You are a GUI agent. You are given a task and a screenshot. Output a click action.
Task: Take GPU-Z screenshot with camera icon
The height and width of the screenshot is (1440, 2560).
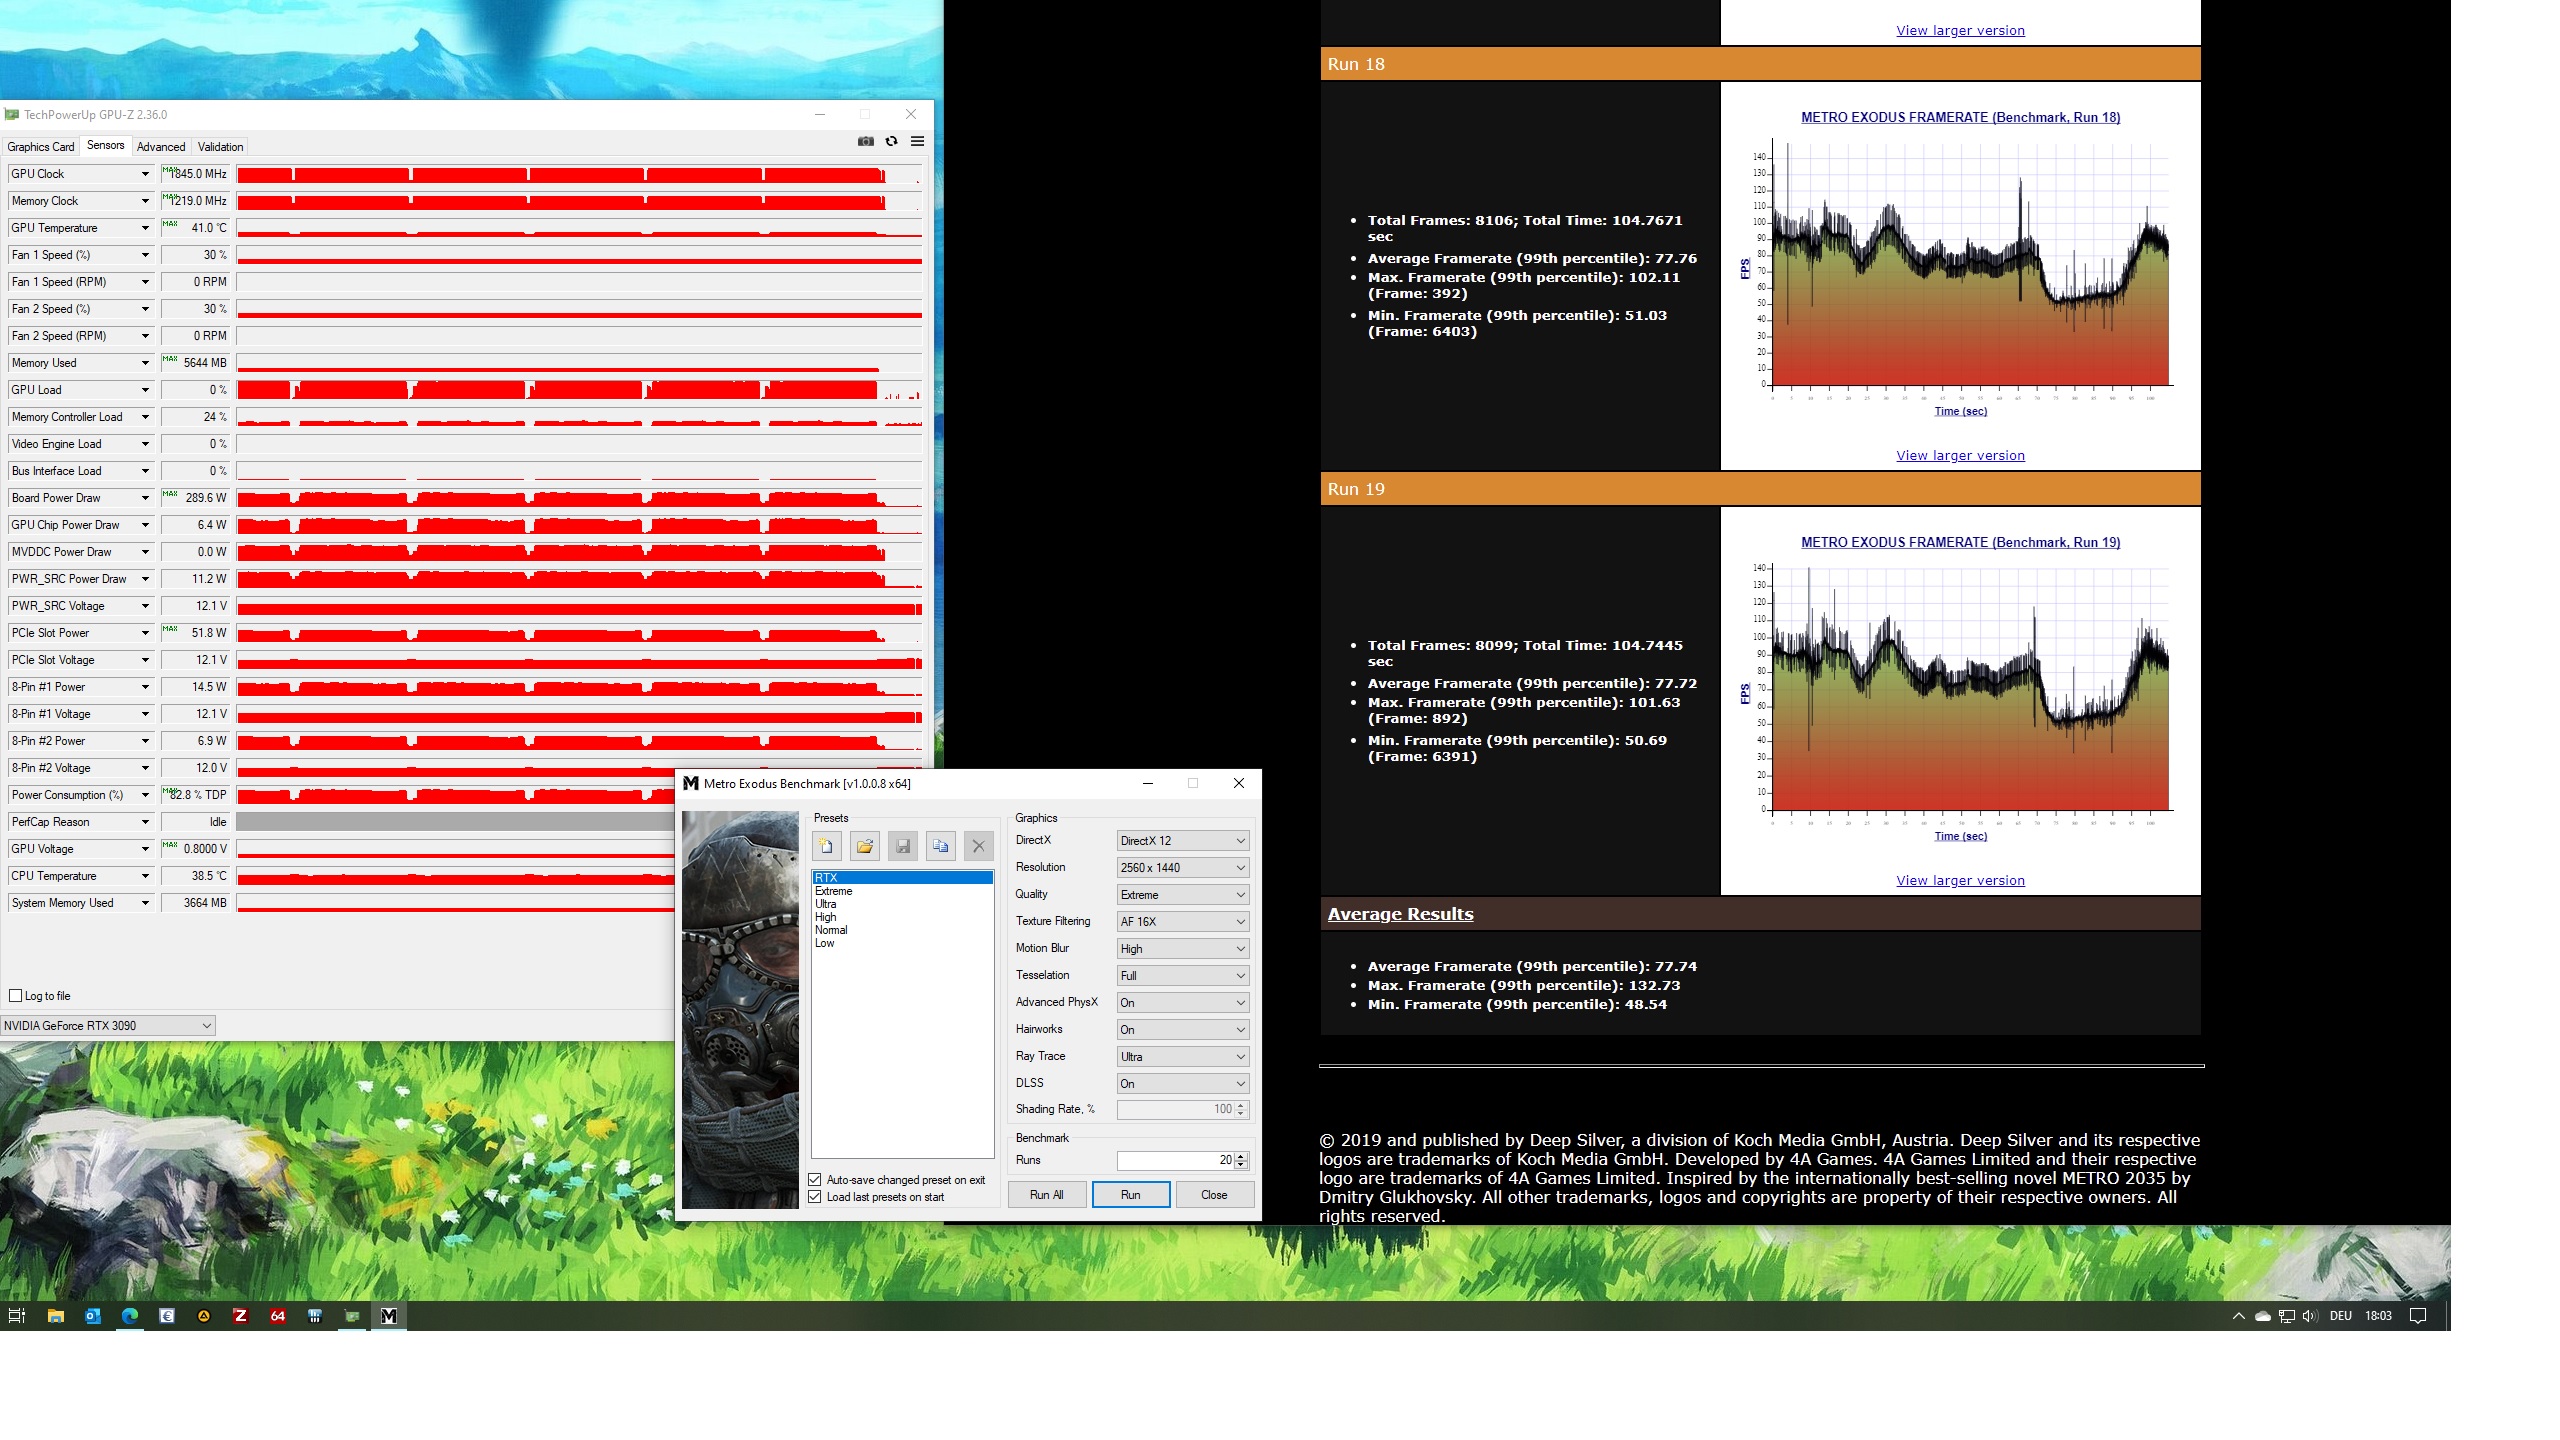(x=866, y=142)
